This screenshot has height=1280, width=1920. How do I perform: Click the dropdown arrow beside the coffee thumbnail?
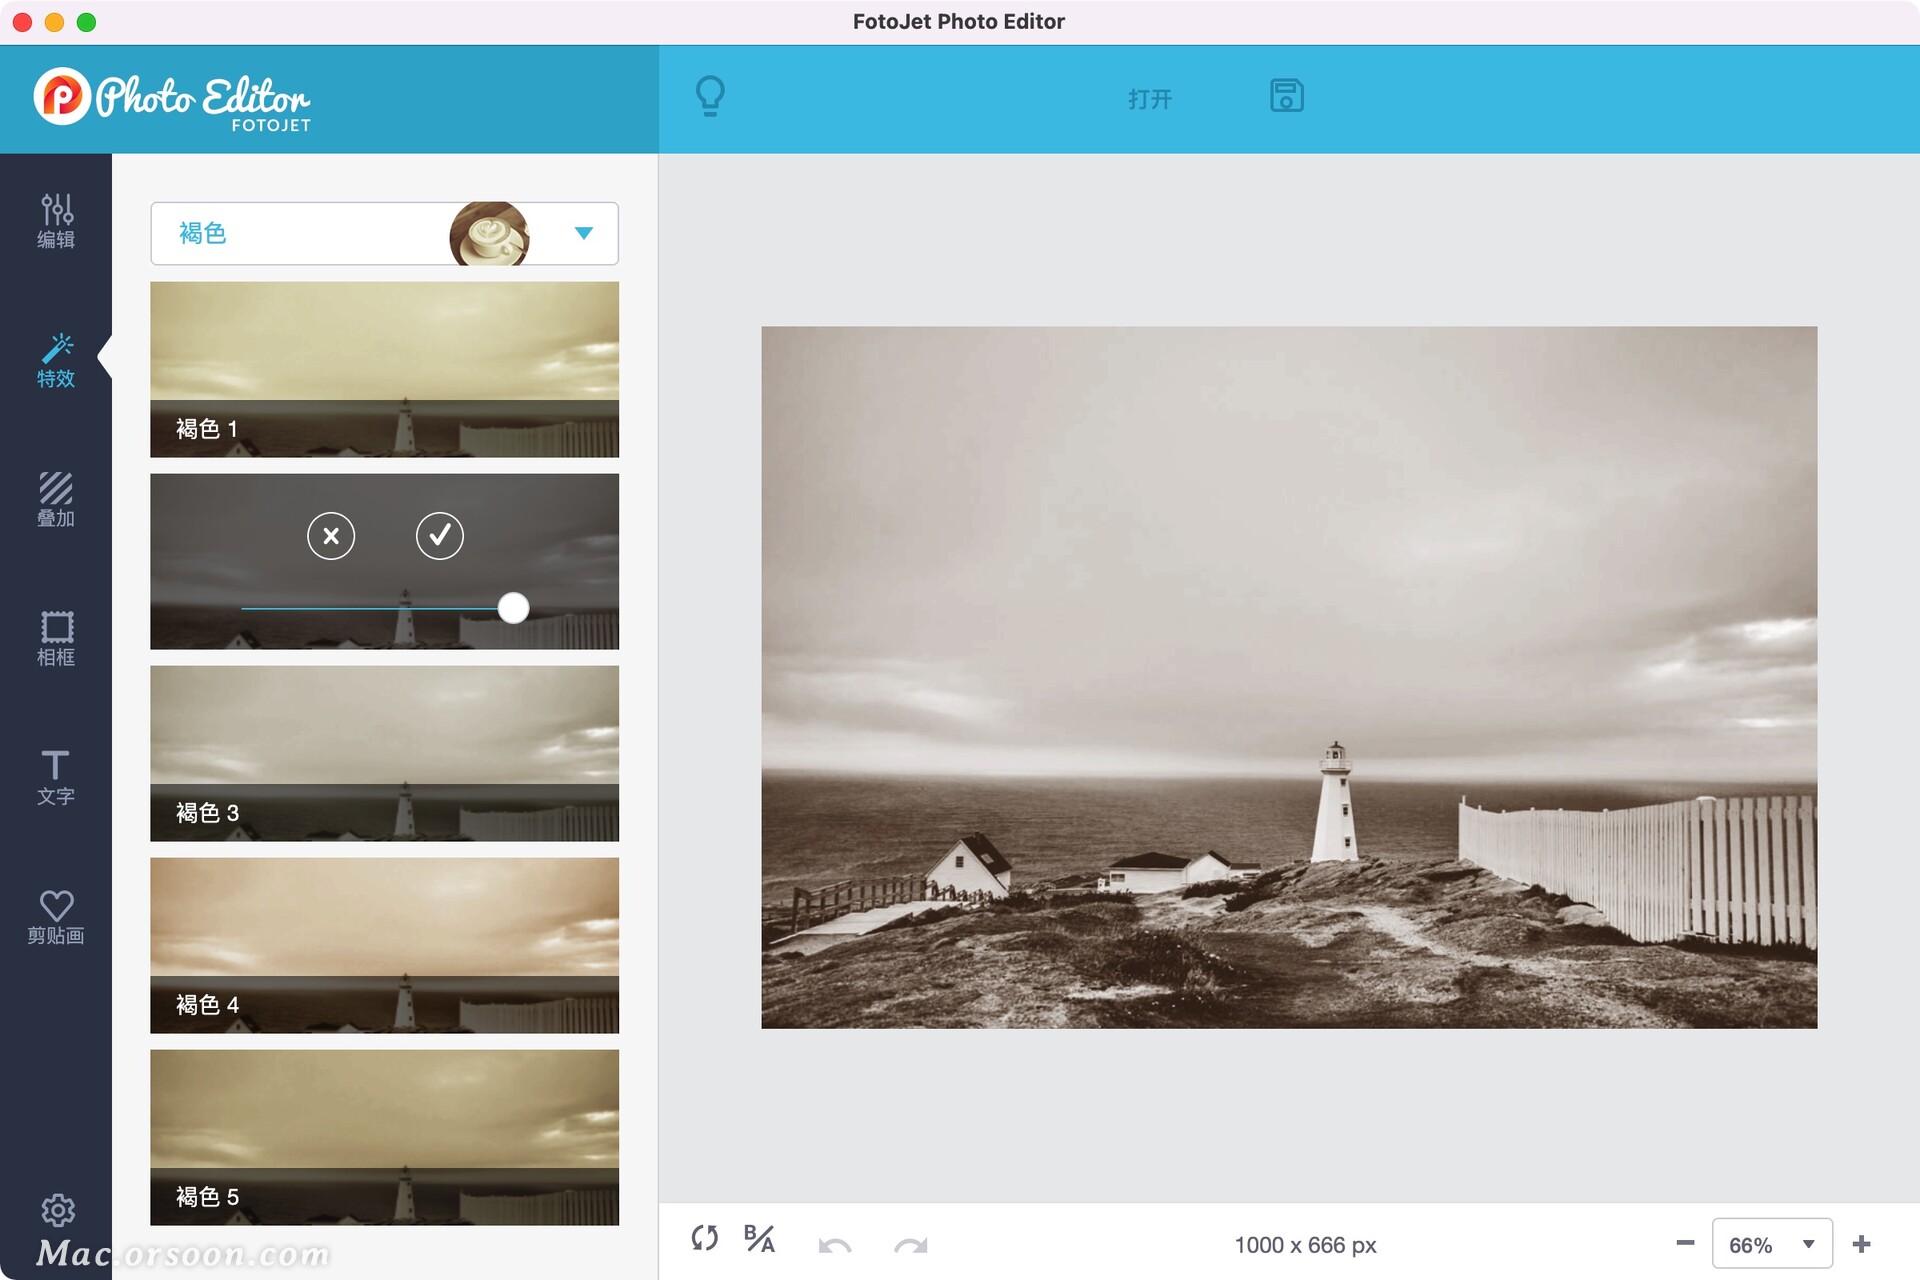584,233
